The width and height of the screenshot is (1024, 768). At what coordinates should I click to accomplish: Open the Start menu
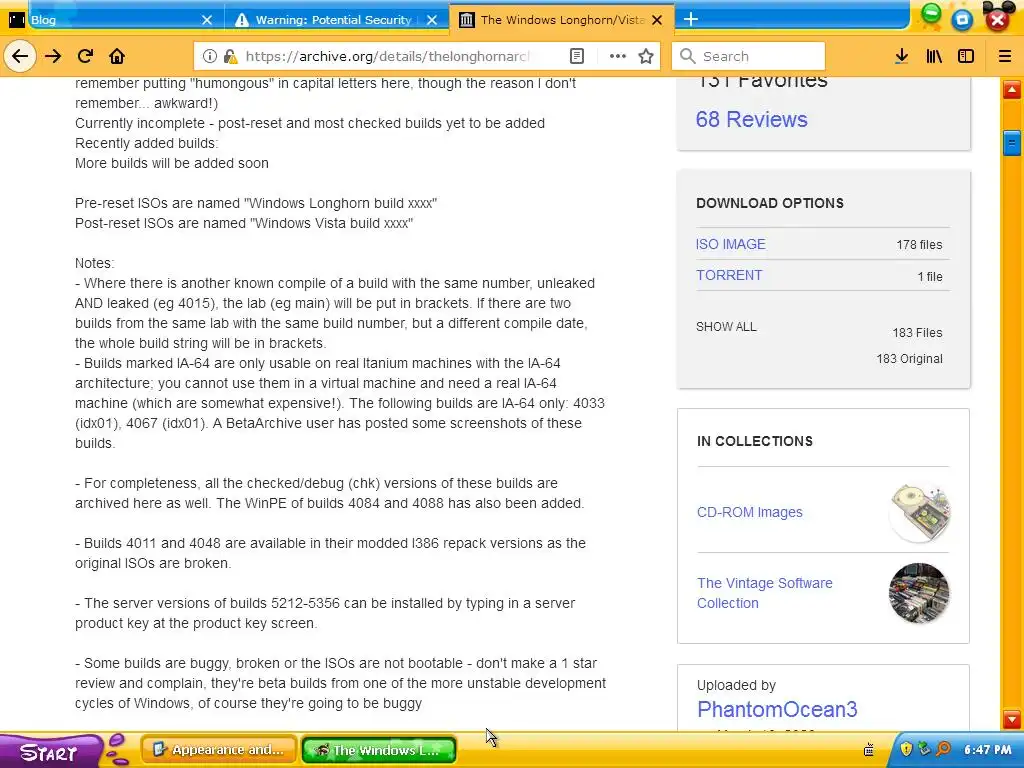tap(49, 752)
